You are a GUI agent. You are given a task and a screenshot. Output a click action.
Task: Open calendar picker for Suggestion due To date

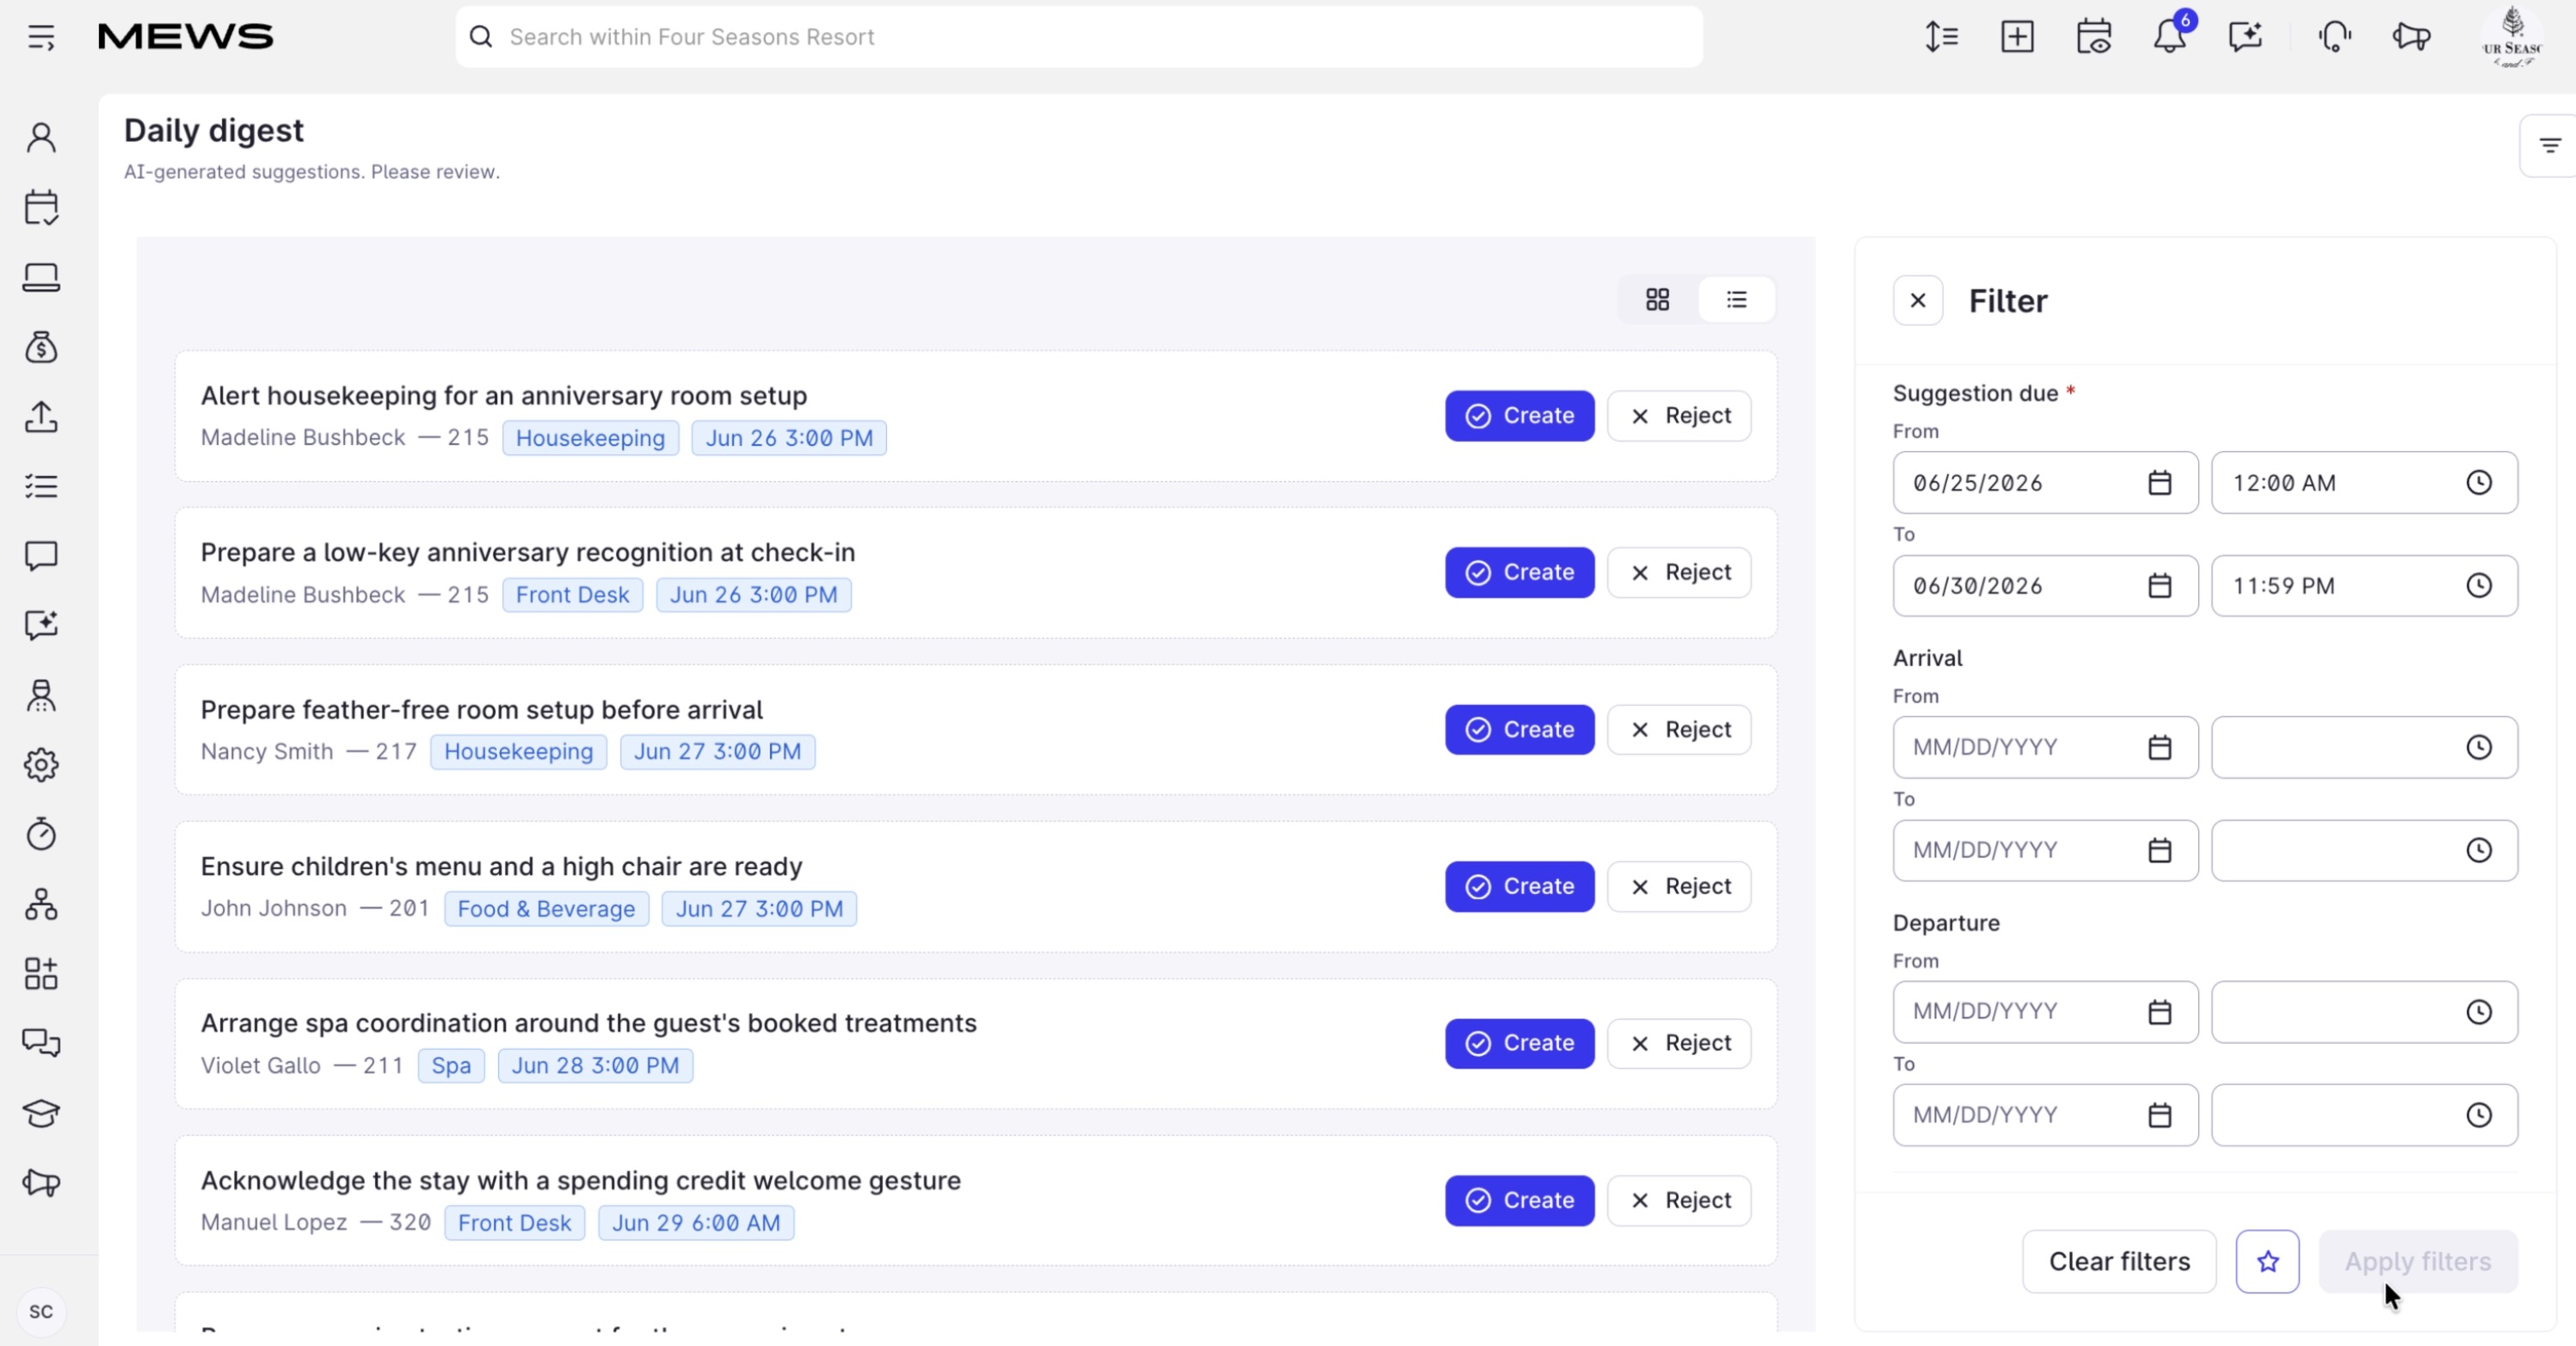coord(2159,586)
